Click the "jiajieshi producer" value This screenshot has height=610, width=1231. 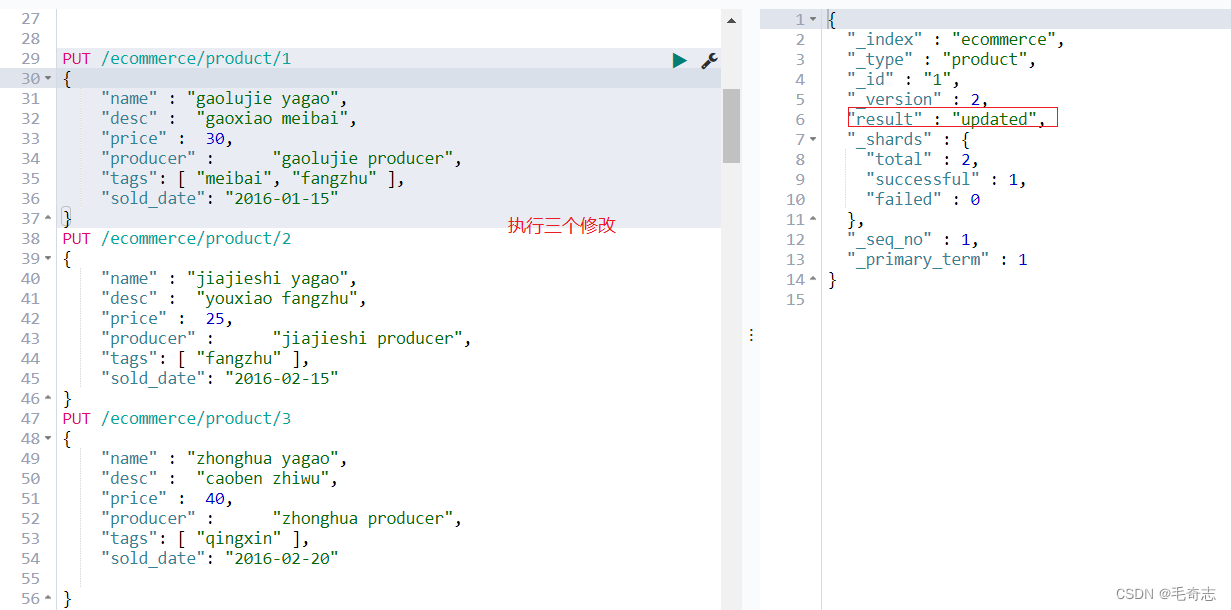(370, 339)
